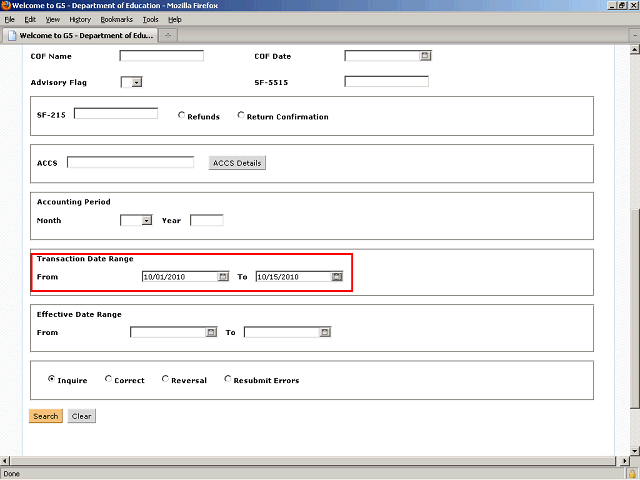Open the View menu
640x480 pixels.
pyautogui.click(x=53, y=20)
